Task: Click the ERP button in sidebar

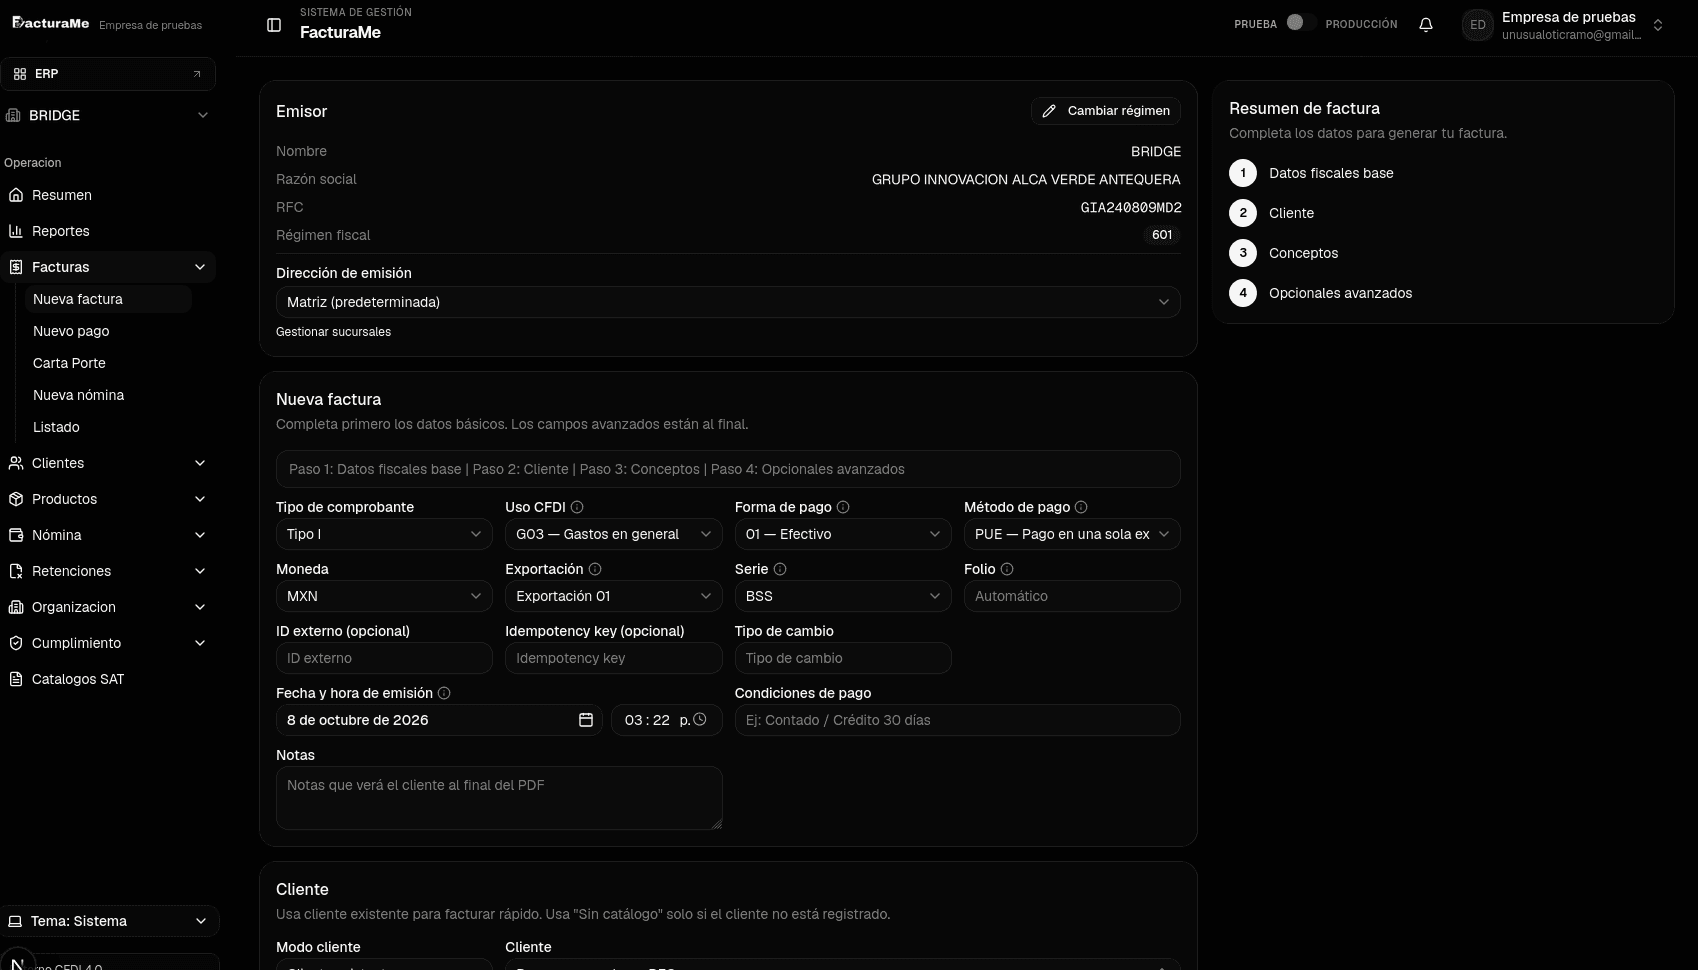Action: (108, 74)
